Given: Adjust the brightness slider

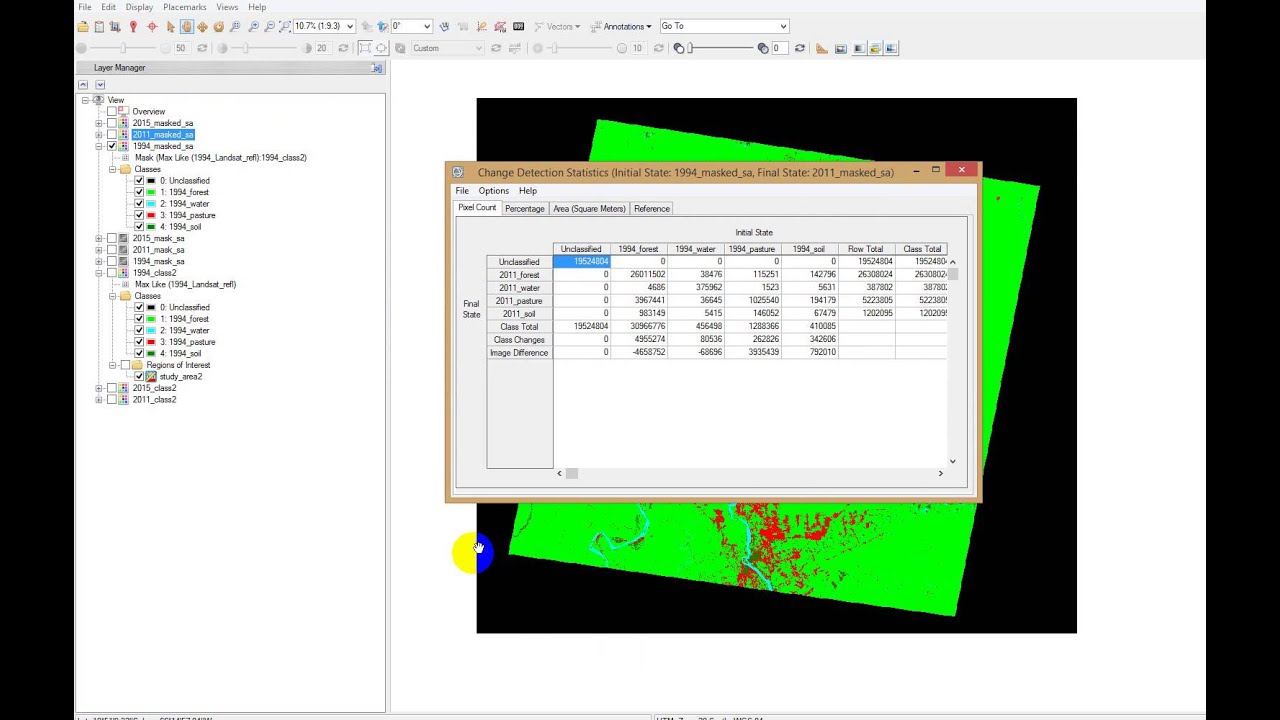Looking at the screenshot, I should pyautogui.click(x=124, y=48).
